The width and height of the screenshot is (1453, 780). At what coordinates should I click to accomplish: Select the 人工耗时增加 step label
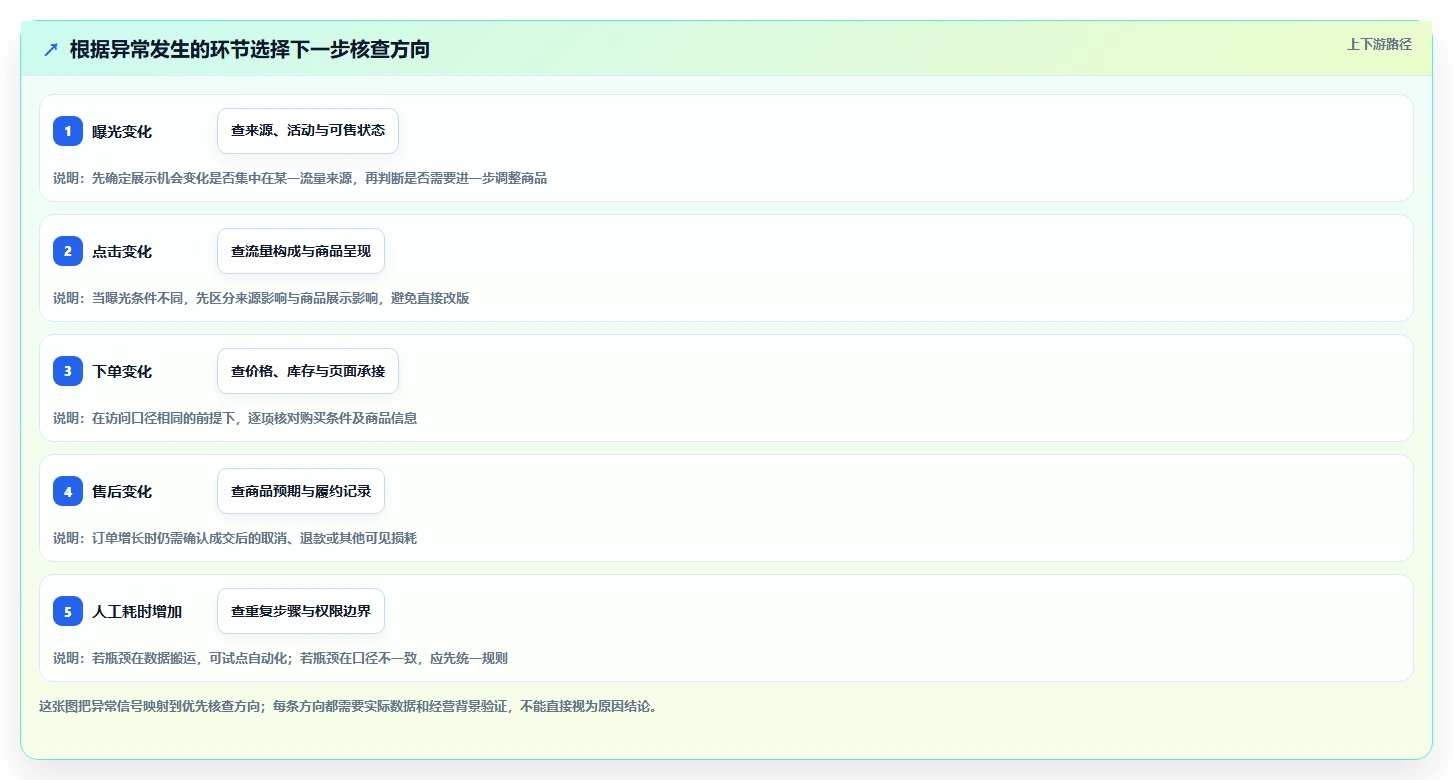coord(137,612)
